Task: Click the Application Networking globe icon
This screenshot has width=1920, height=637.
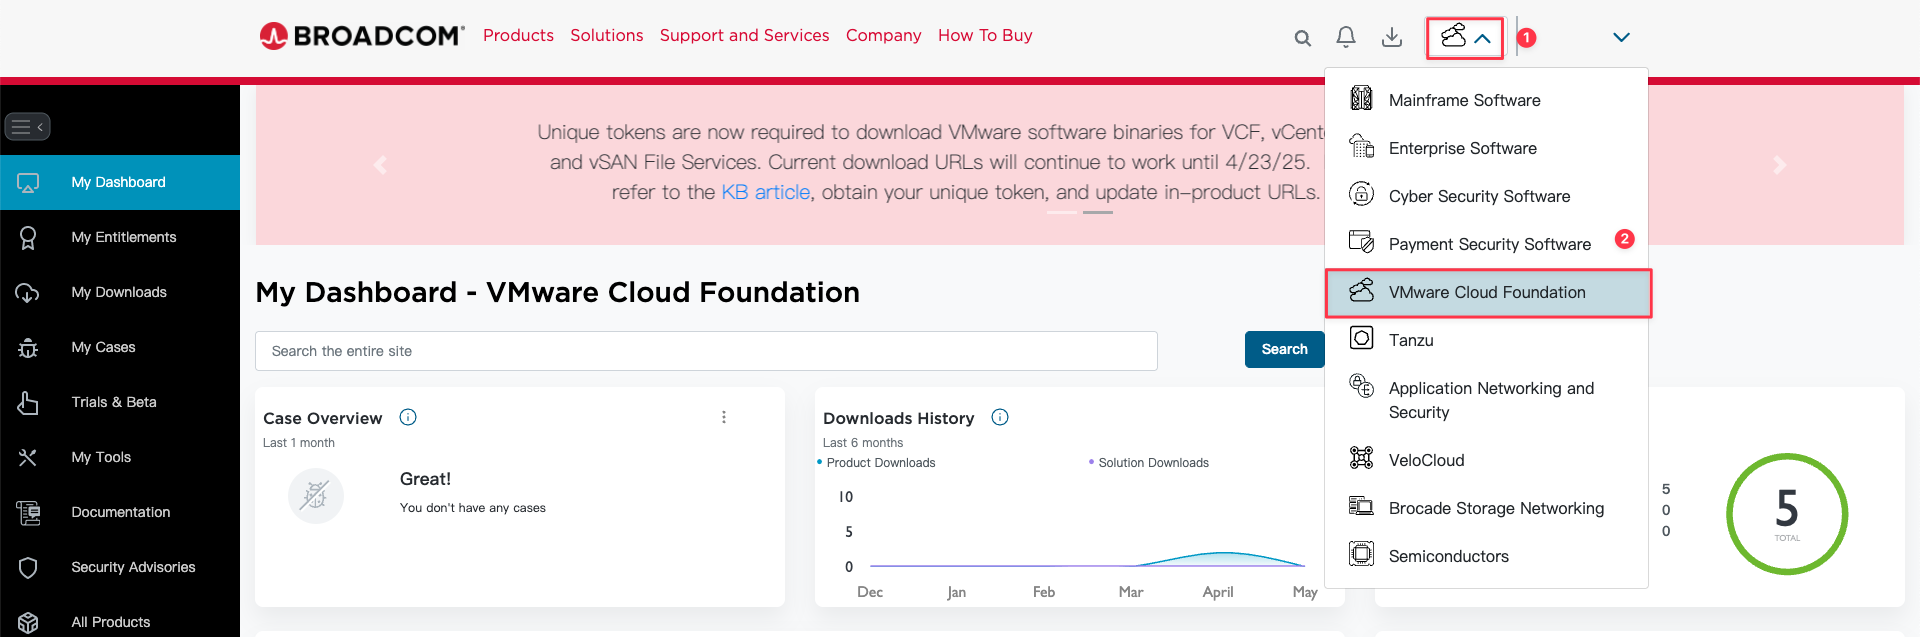Action: [x=1361, y=385]
